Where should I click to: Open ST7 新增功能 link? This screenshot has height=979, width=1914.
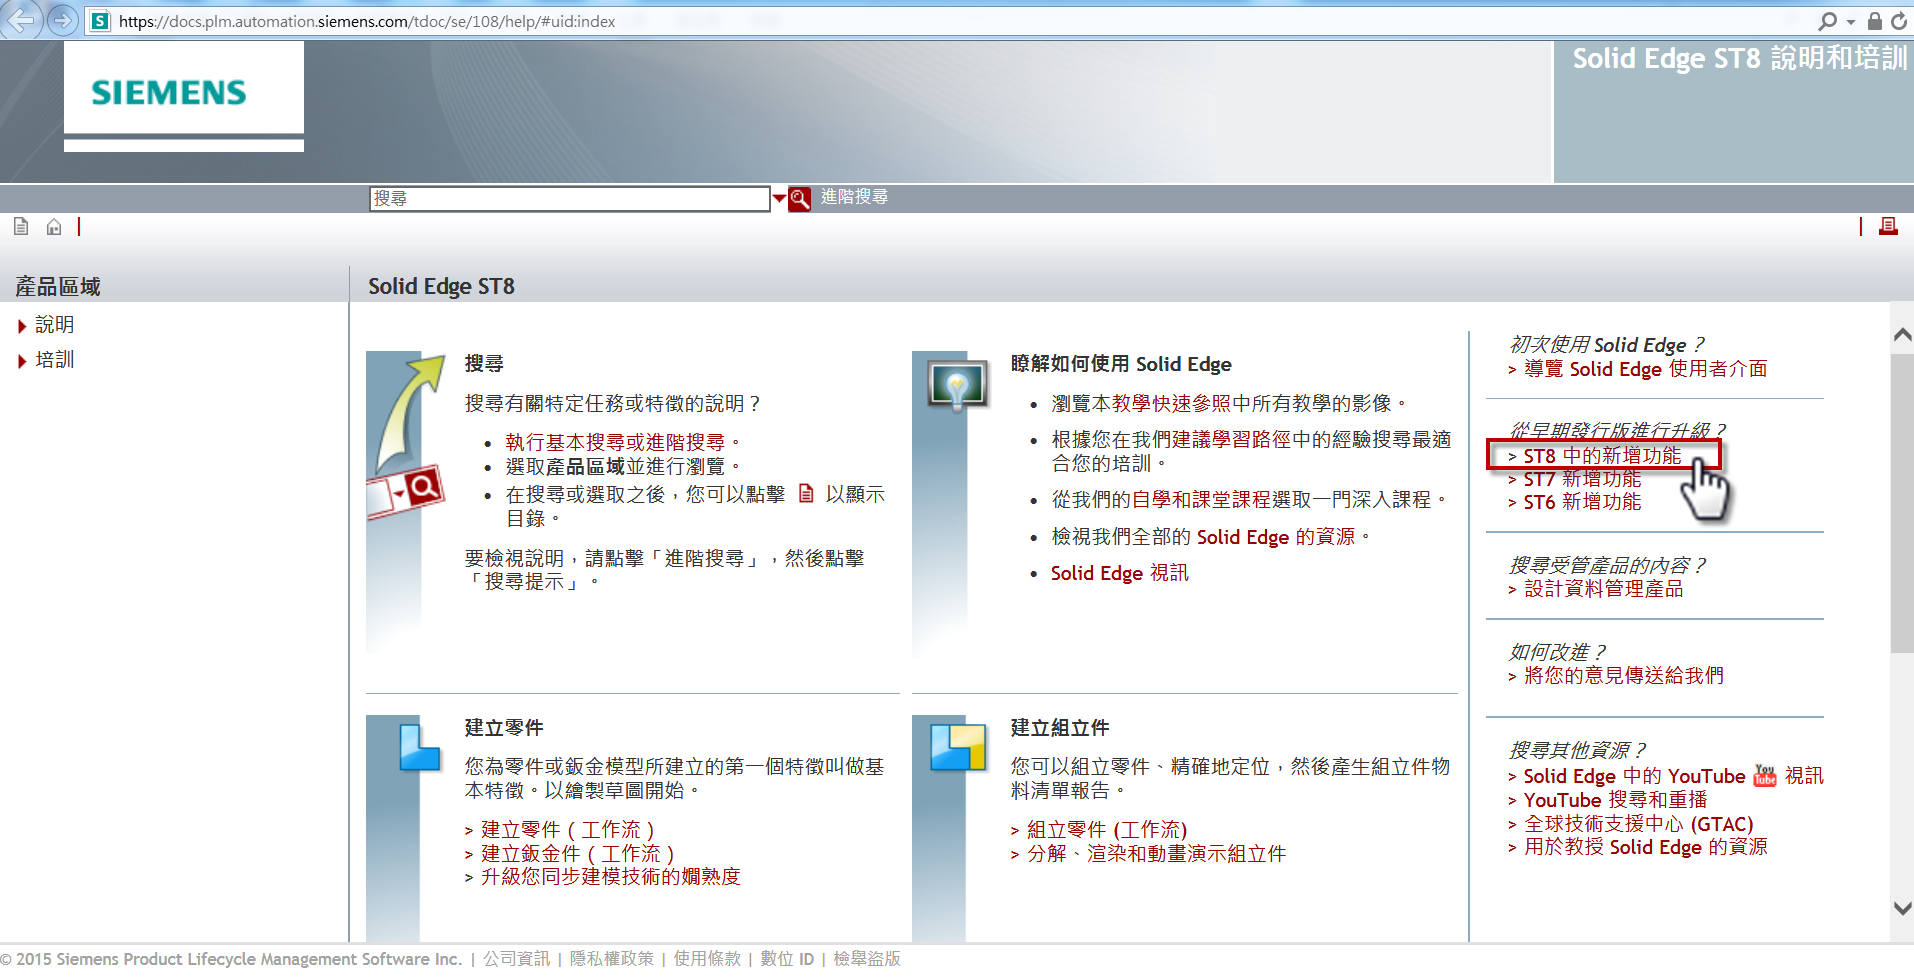(1582, 479)
